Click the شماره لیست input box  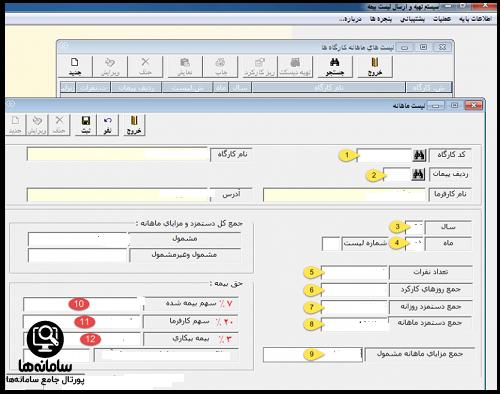pos(331,244)
